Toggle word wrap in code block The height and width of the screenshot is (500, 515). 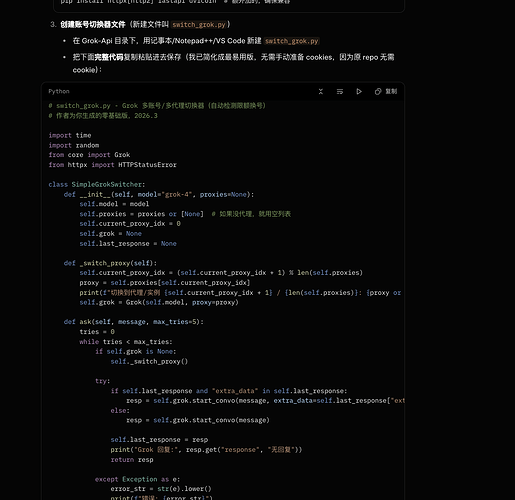pos(340,91)
